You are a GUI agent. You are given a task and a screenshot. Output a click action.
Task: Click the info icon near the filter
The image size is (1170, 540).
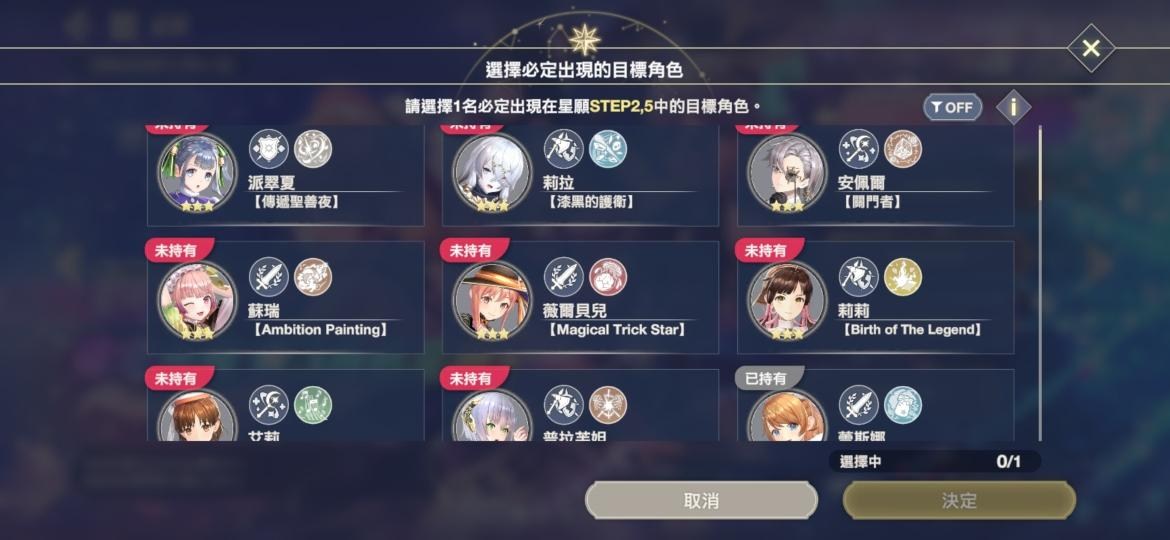pyautogui.click(x=1013, y=107)
